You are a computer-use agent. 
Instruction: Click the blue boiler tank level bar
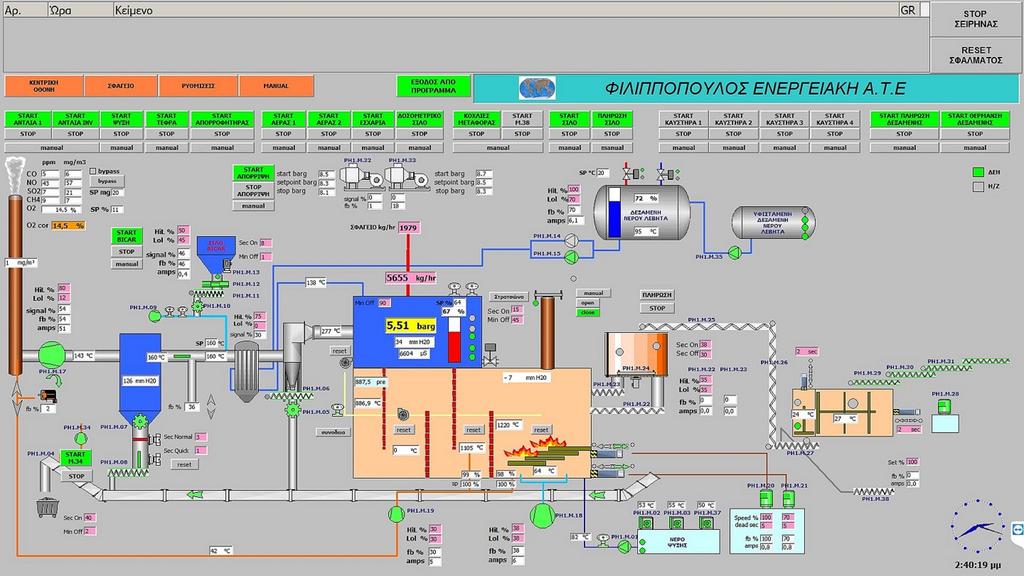pos(614,213)
